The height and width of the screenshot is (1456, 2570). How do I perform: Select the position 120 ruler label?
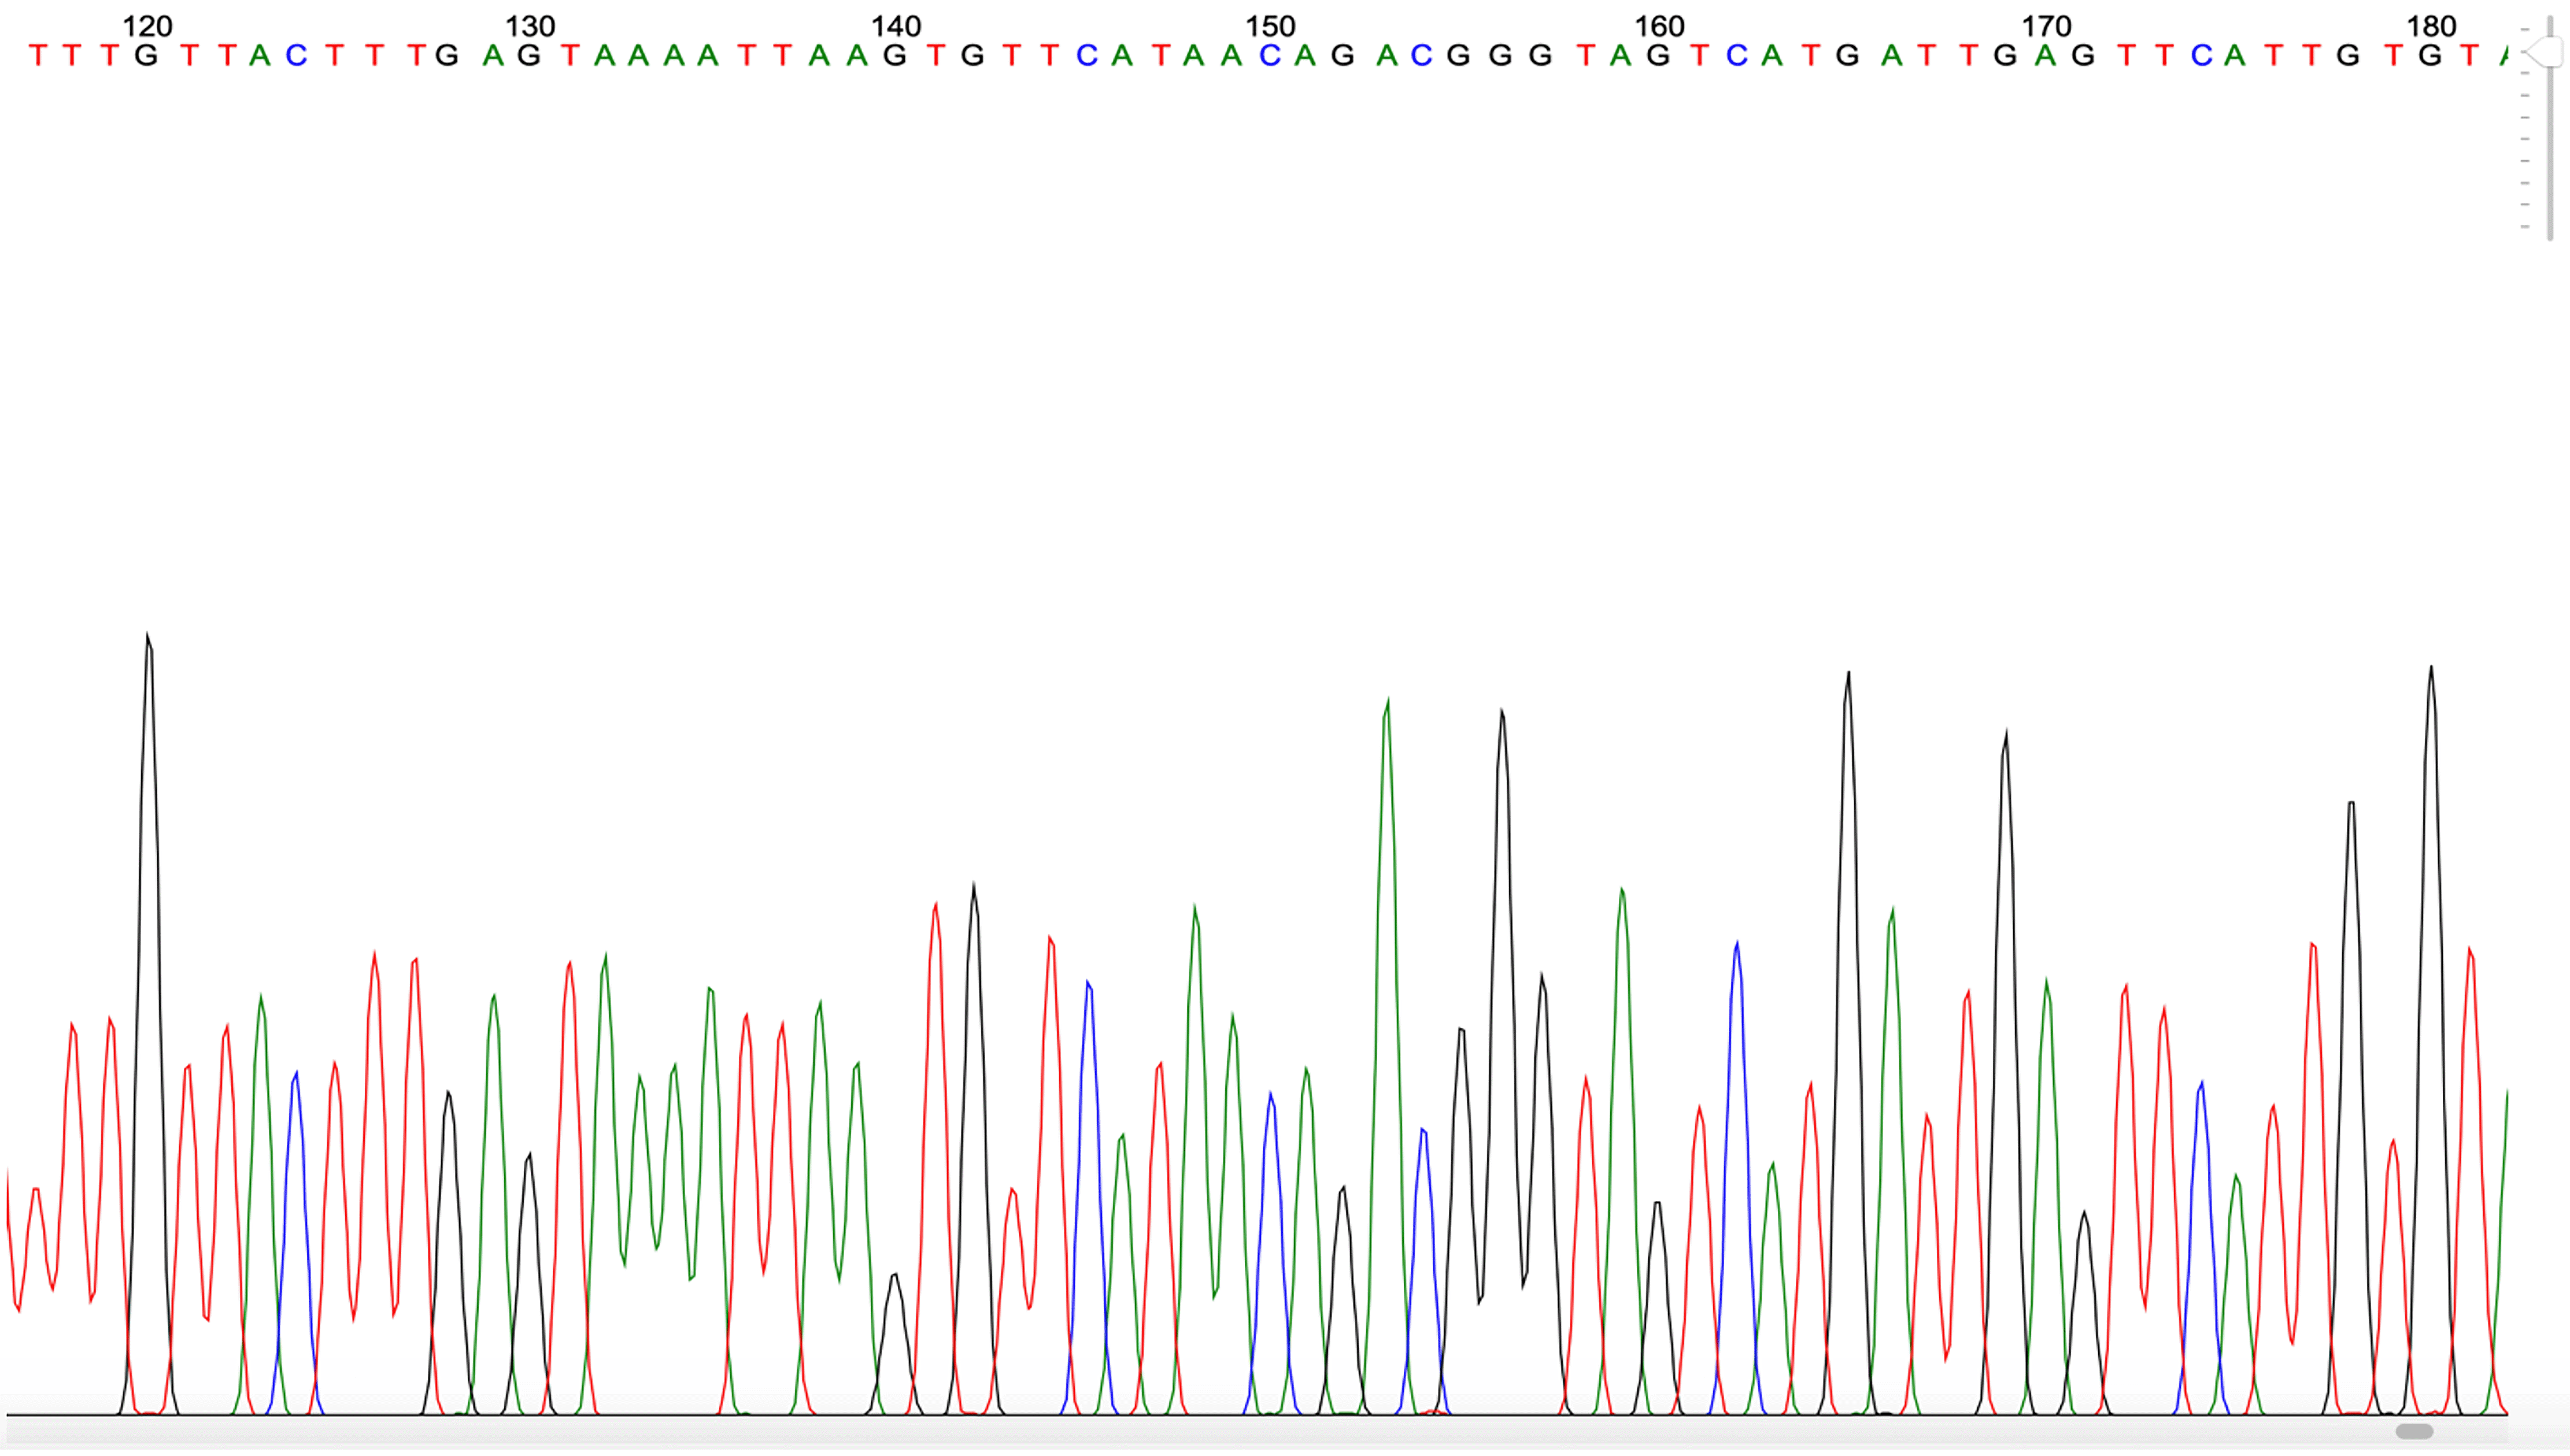pos(148,25)
